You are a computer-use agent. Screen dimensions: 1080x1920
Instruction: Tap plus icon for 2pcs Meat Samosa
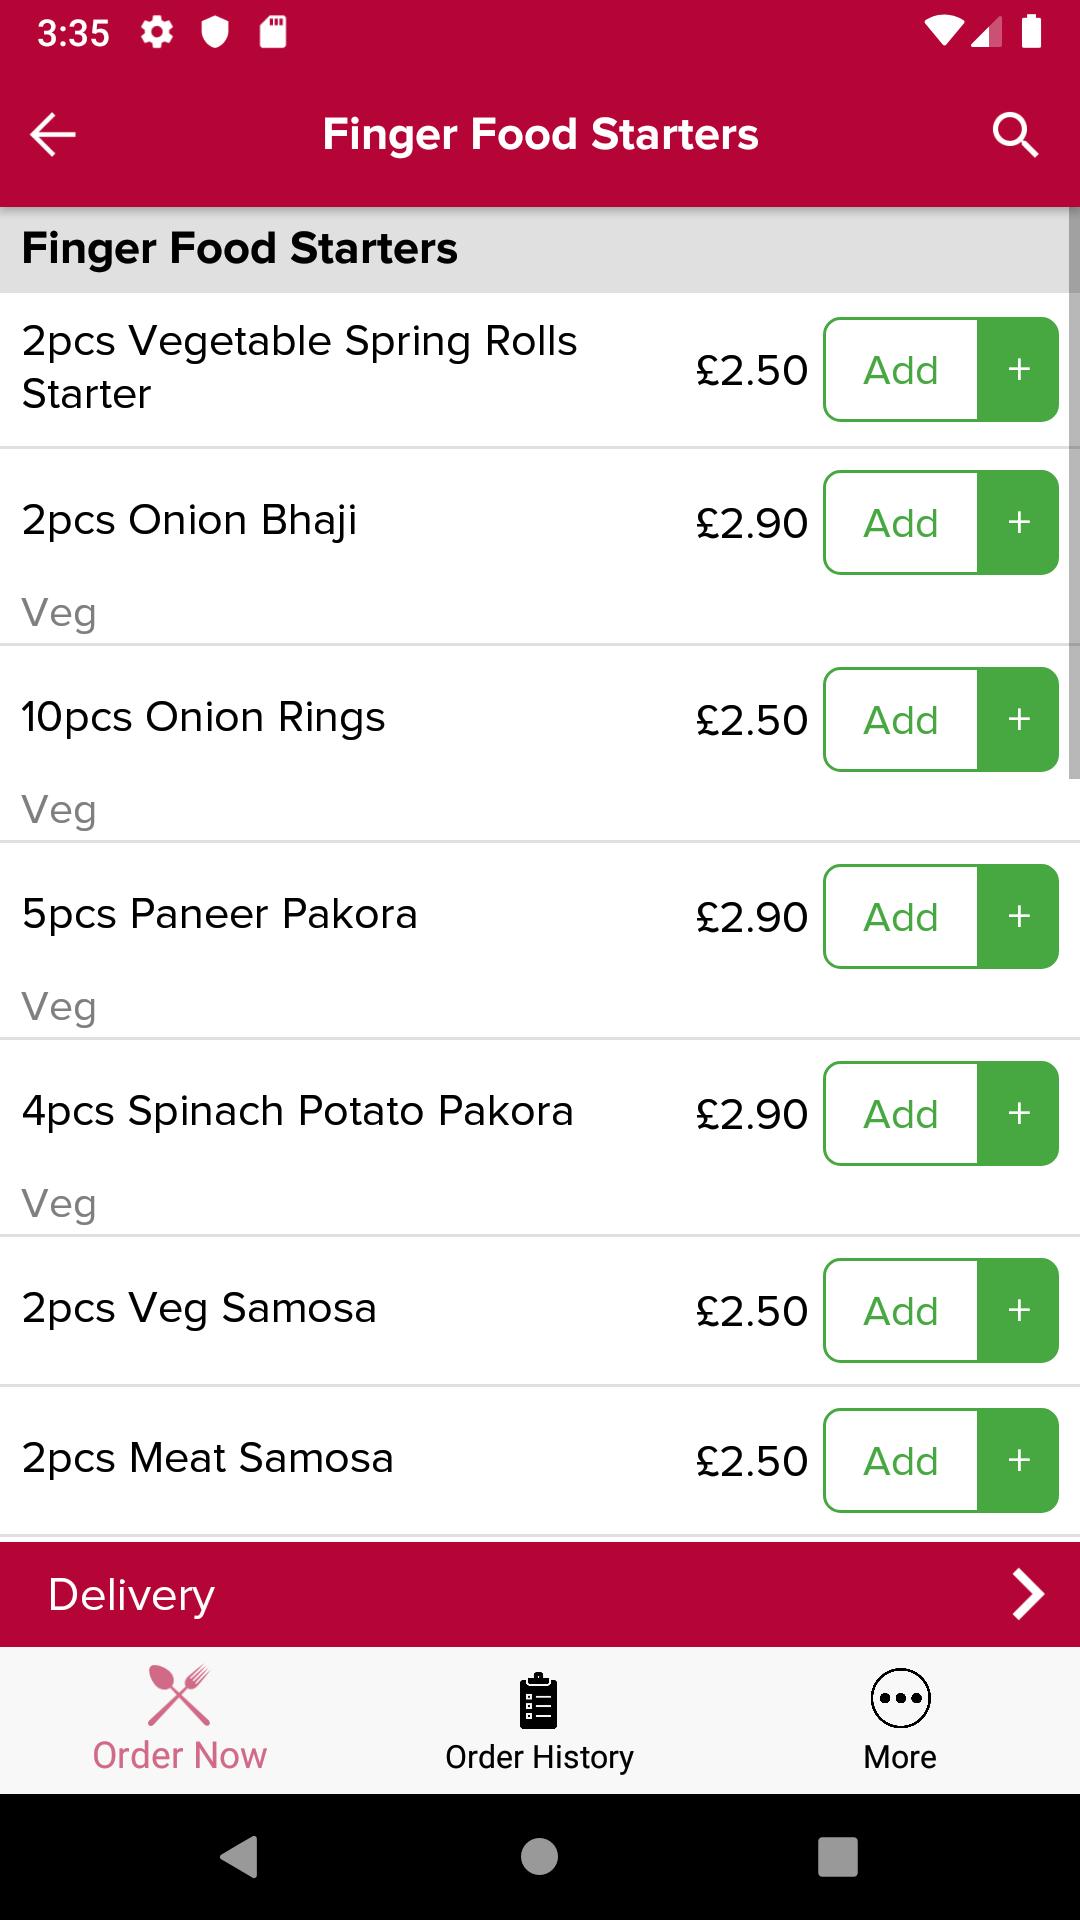[x=1018, y=1460]
